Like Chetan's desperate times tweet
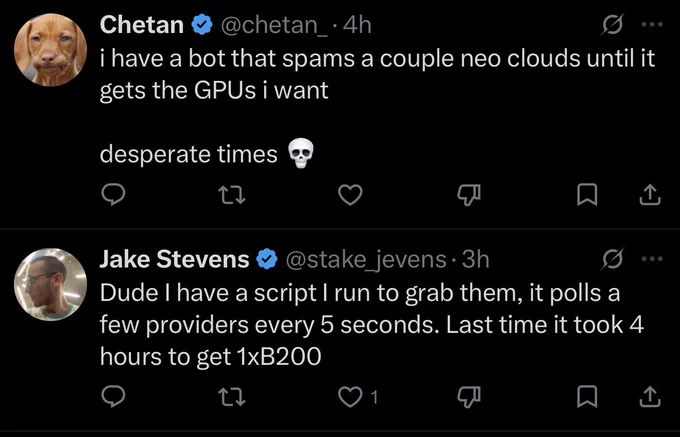 coord(350,195)
